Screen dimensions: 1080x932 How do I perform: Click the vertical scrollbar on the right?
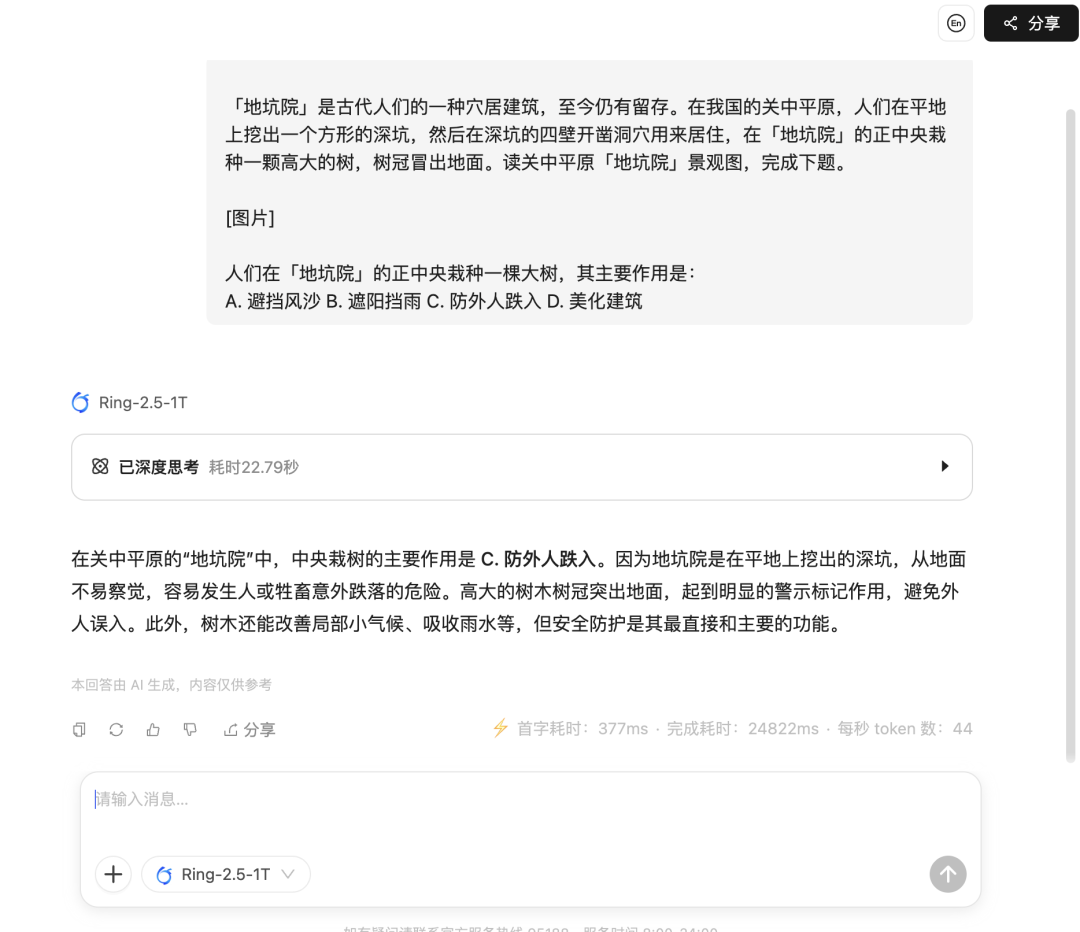[1070, 434]
